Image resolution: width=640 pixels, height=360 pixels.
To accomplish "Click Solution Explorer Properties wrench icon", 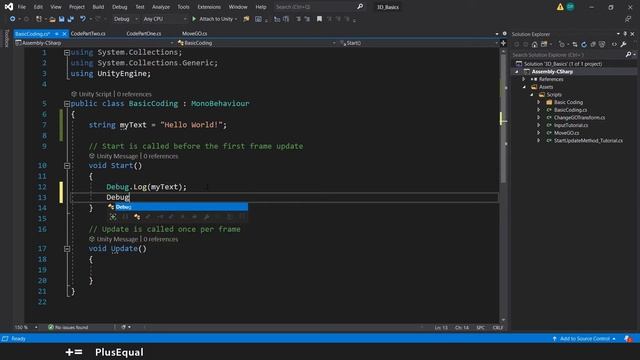I will [623, 44].
